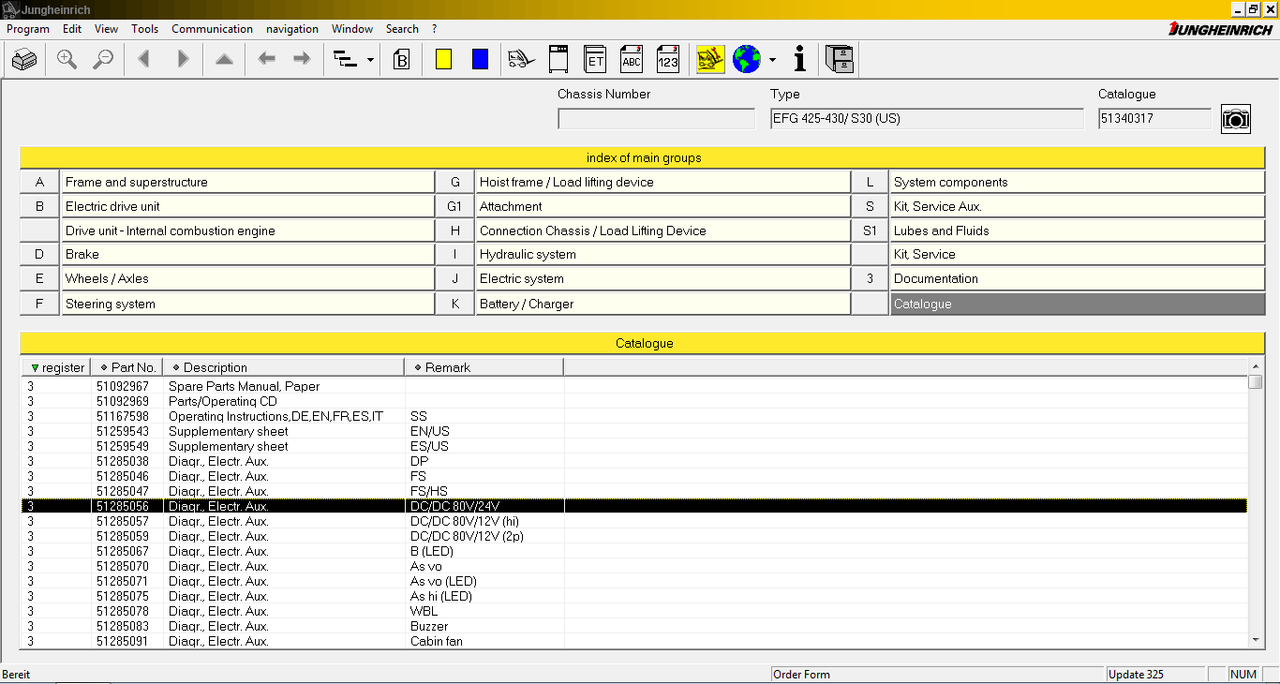Click the zoom out magnifier icon

(x=102, y=60)
